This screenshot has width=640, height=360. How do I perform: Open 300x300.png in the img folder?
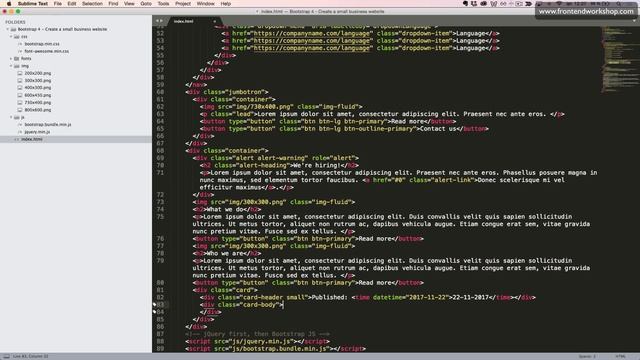tap(38, 81)
